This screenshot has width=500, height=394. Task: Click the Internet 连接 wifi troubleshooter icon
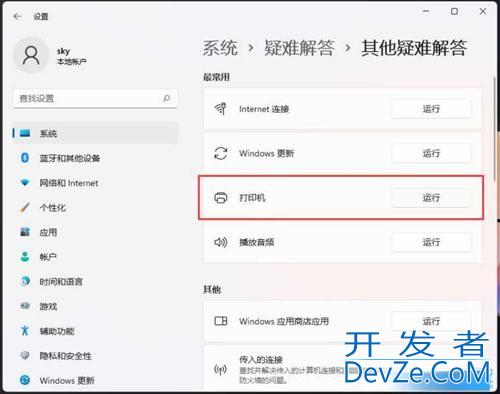click(x=220, y=109)
